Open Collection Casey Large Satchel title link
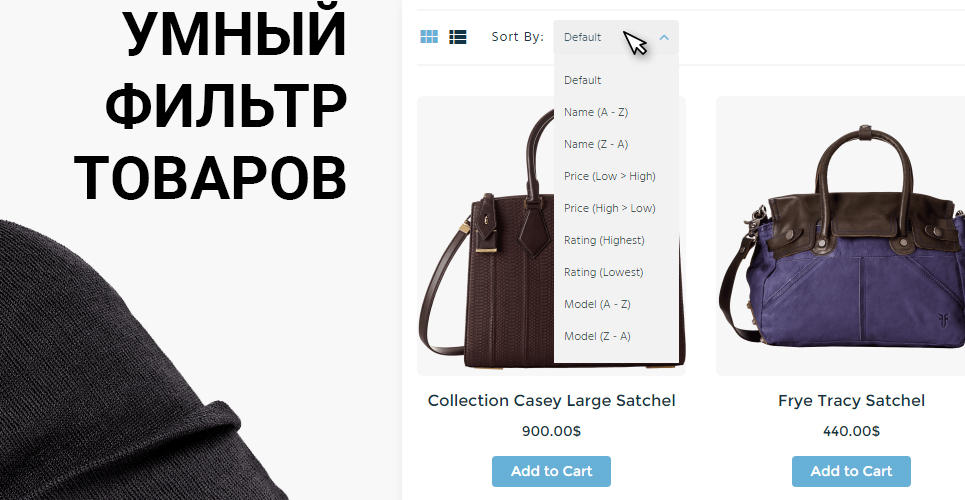 [551, 401]
